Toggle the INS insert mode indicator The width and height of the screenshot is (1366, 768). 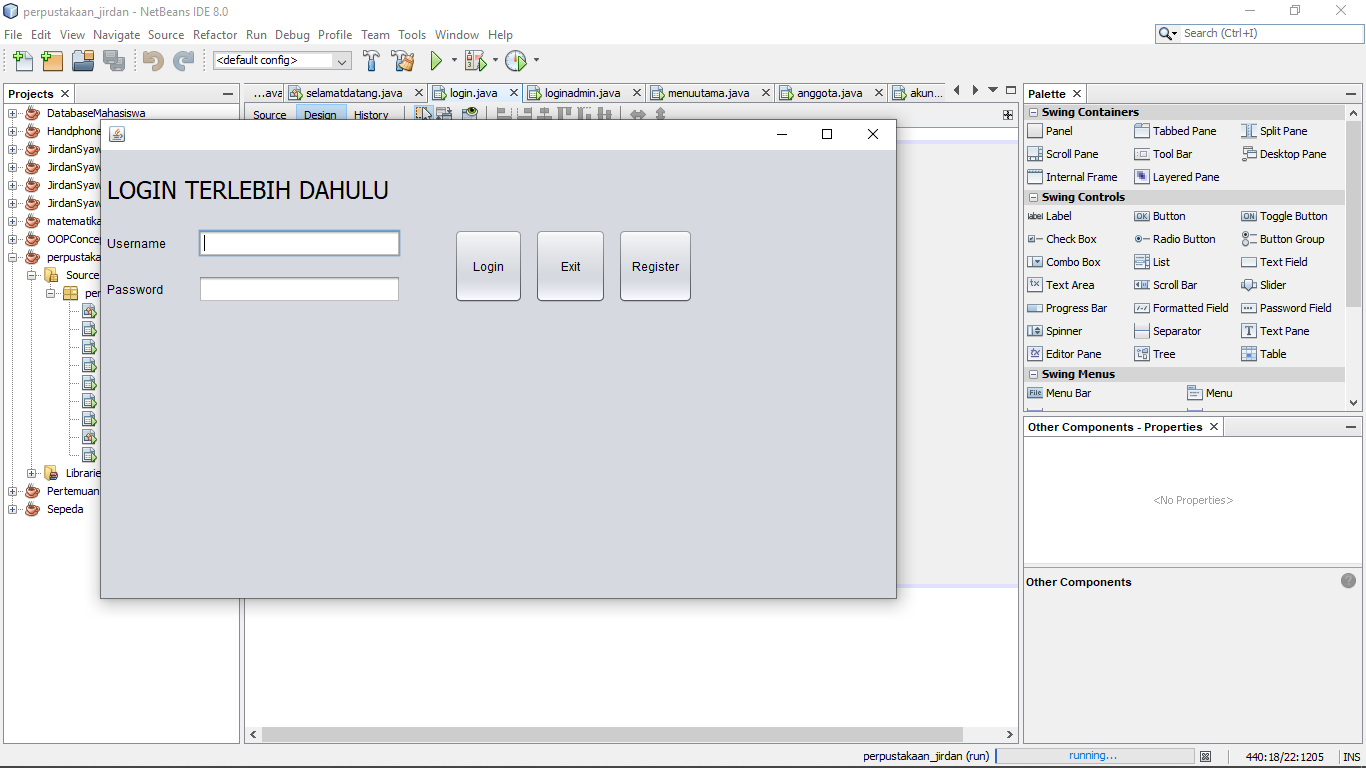1346,756
